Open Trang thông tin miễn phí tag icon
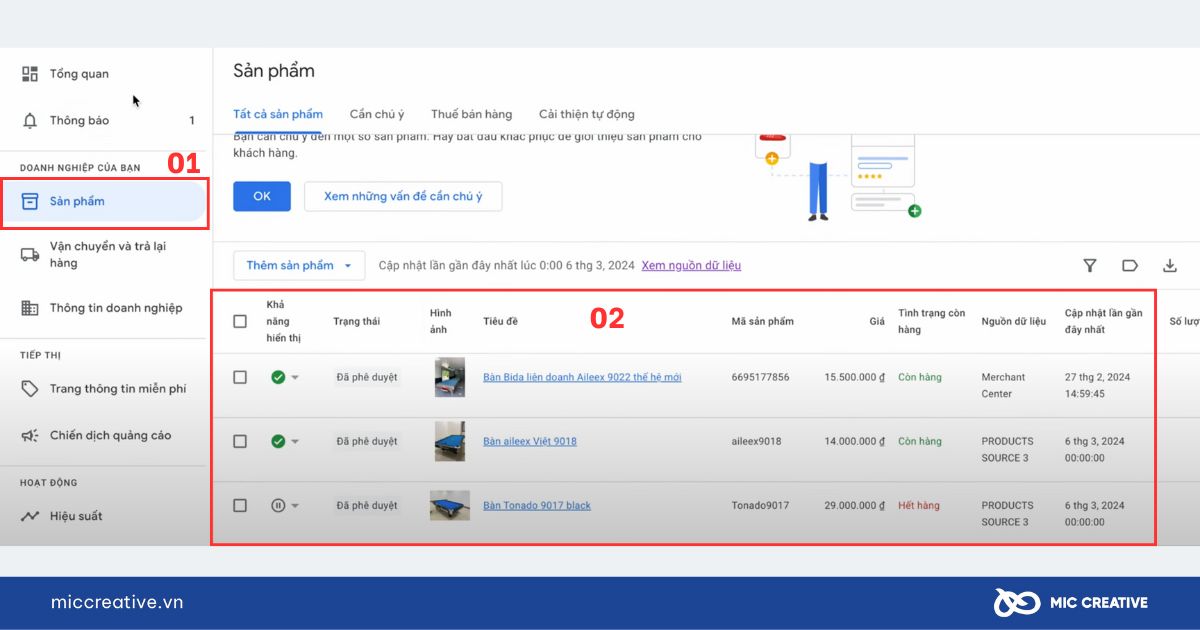 [30, 389]
